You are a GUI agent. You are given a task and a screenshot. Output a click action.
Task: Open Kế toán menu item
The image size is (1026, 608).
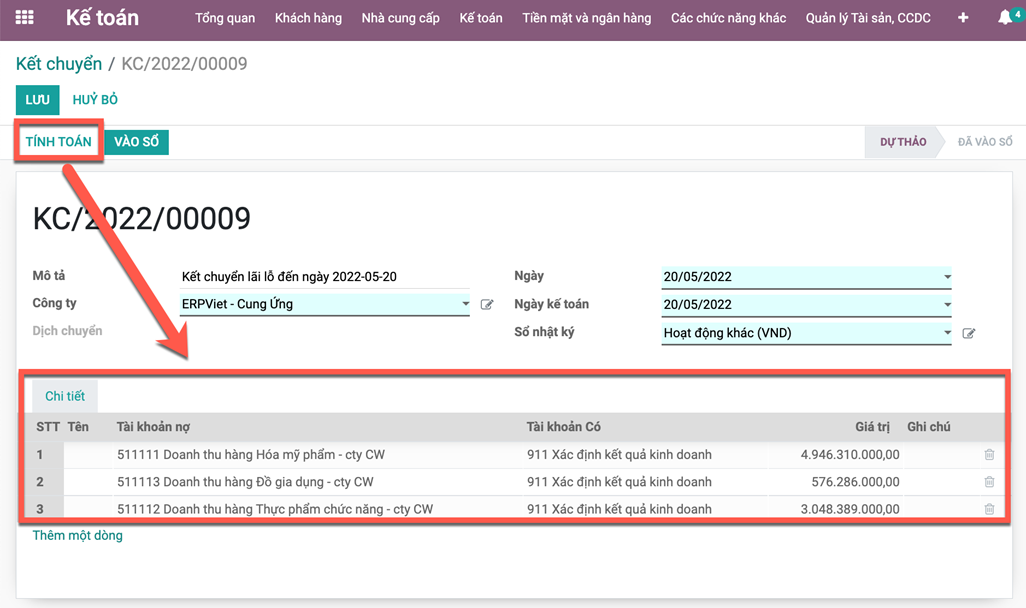pos(481,18)
